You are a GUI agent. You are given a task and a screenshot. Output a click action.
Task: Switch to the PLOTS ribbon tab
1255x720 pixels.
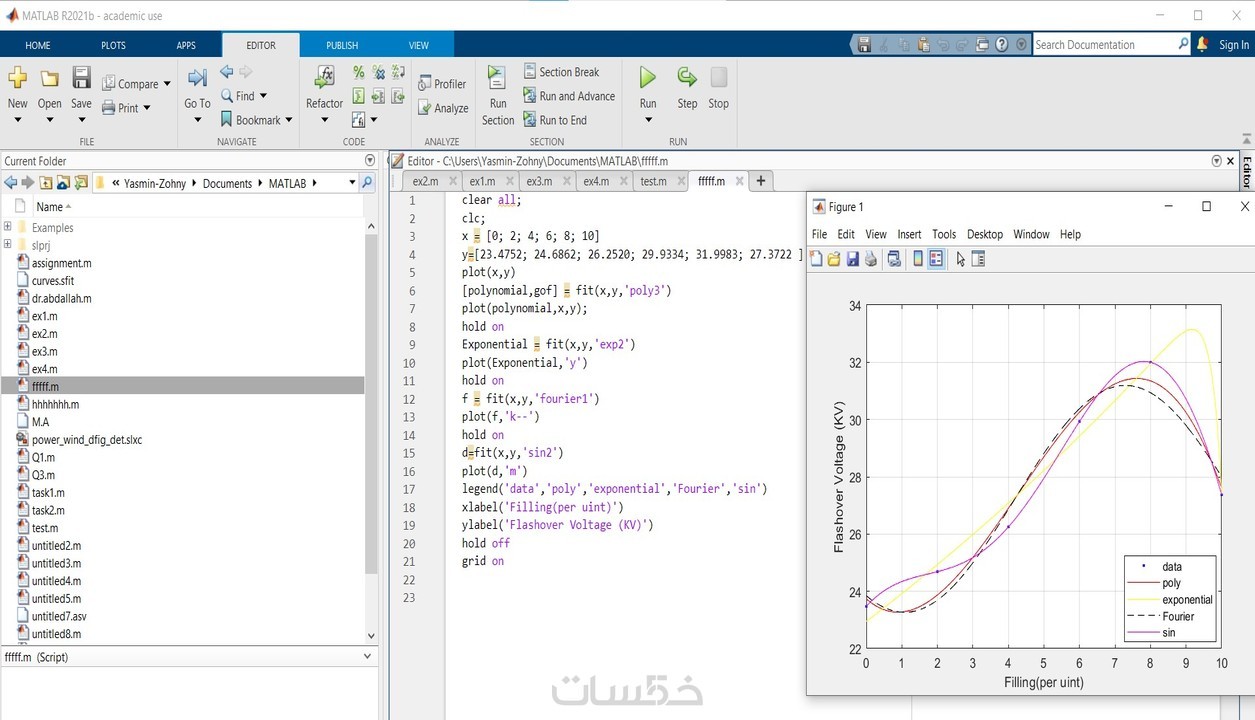(114, 45)
